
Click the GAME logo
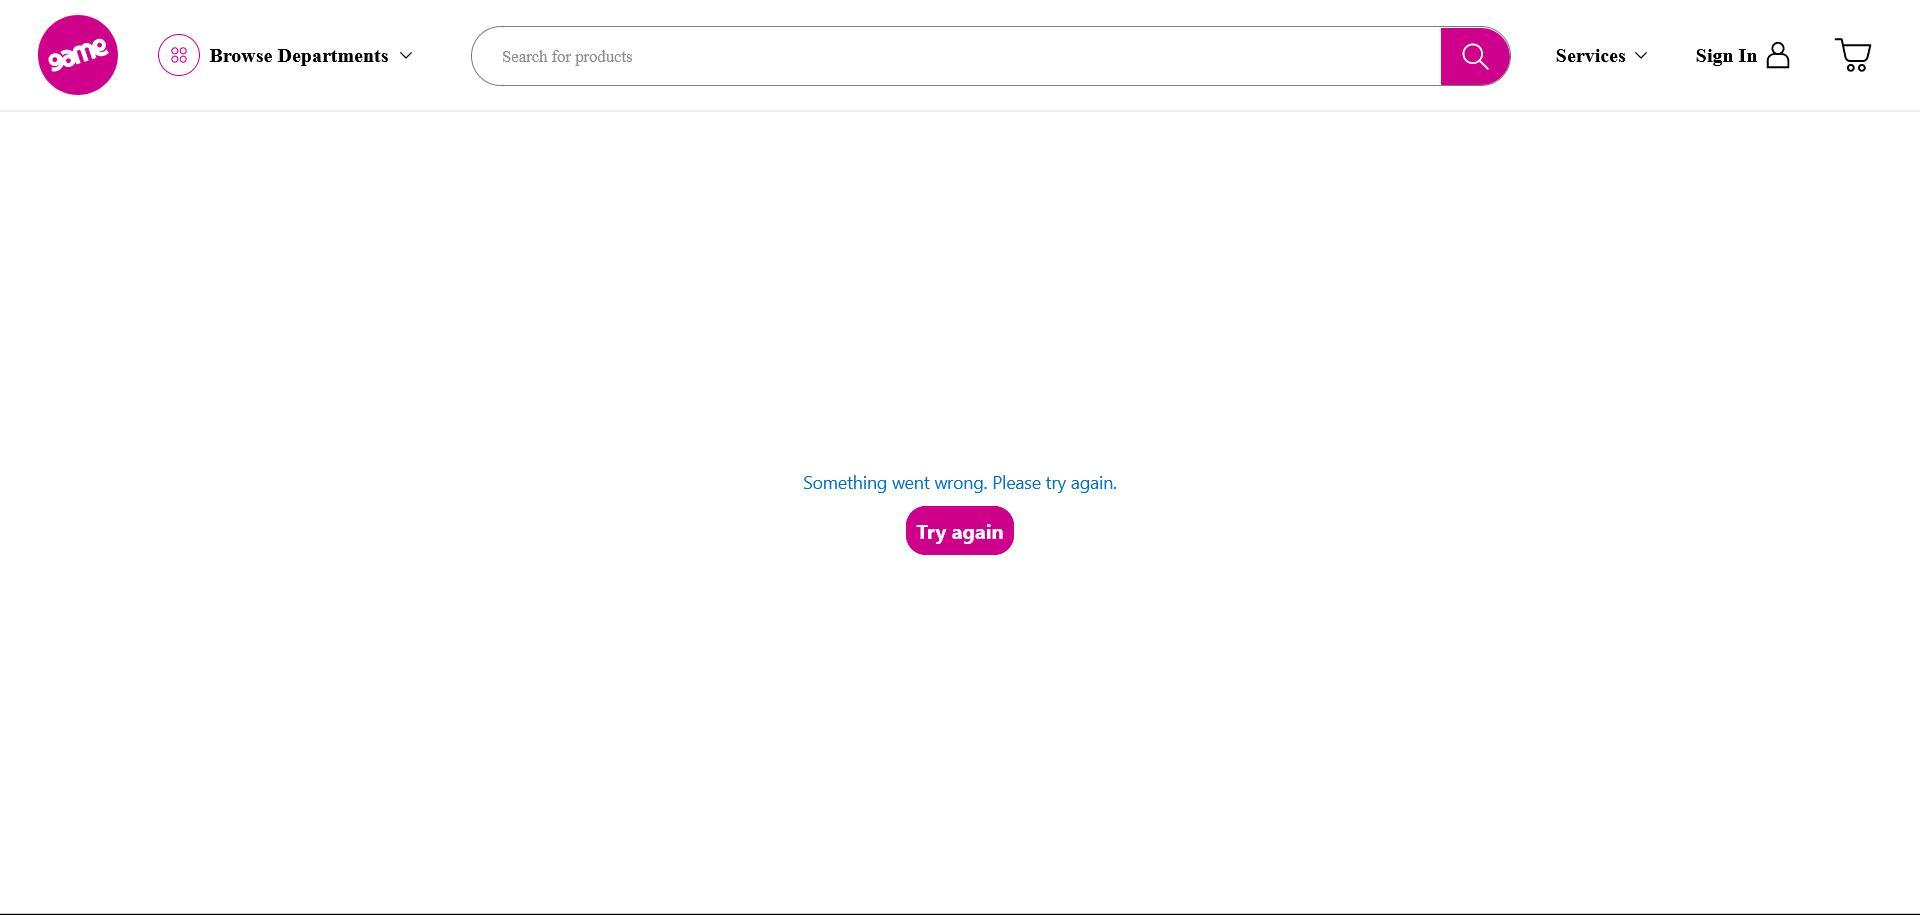[x=77, y=55]
